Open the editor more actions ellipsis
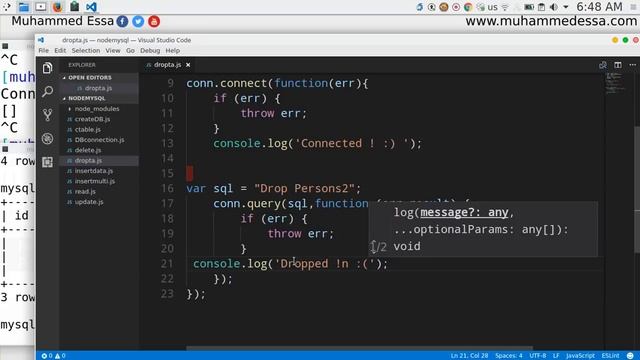Image resolution: width=640 pixels, height=360 pixels. [x=633, y=65]
